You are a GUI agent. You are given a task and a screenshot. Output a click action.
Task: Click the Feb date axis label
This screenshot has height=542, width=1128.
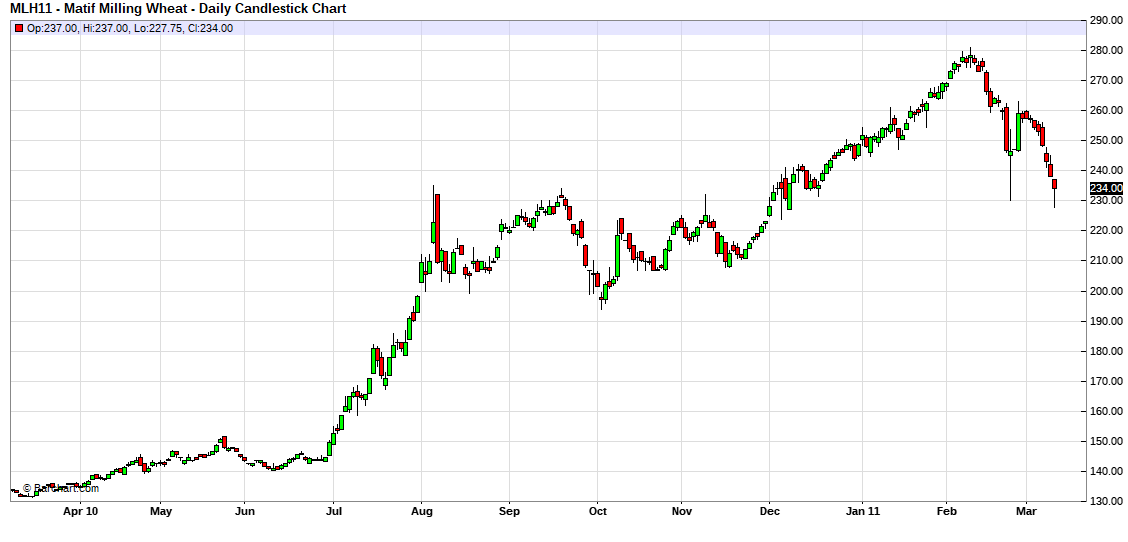945,511
